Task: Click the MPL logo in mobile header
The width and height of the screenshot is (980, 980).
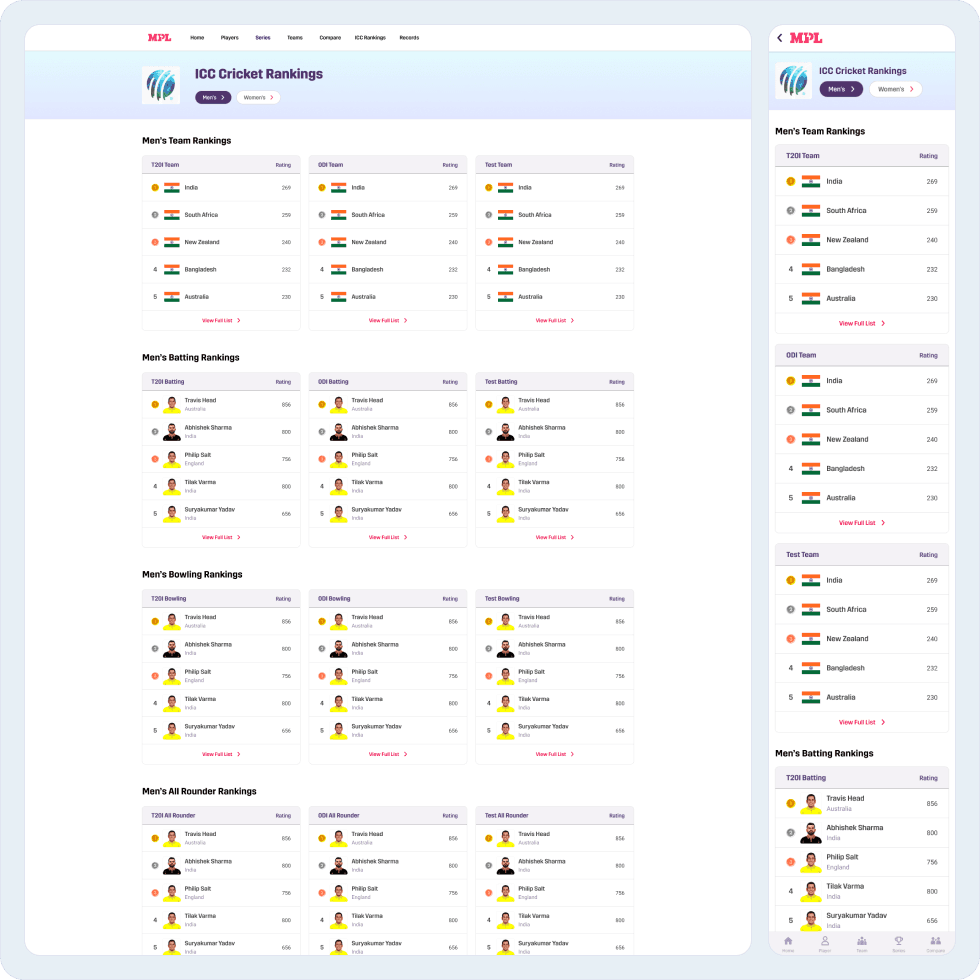Action: tap(806, 38)
